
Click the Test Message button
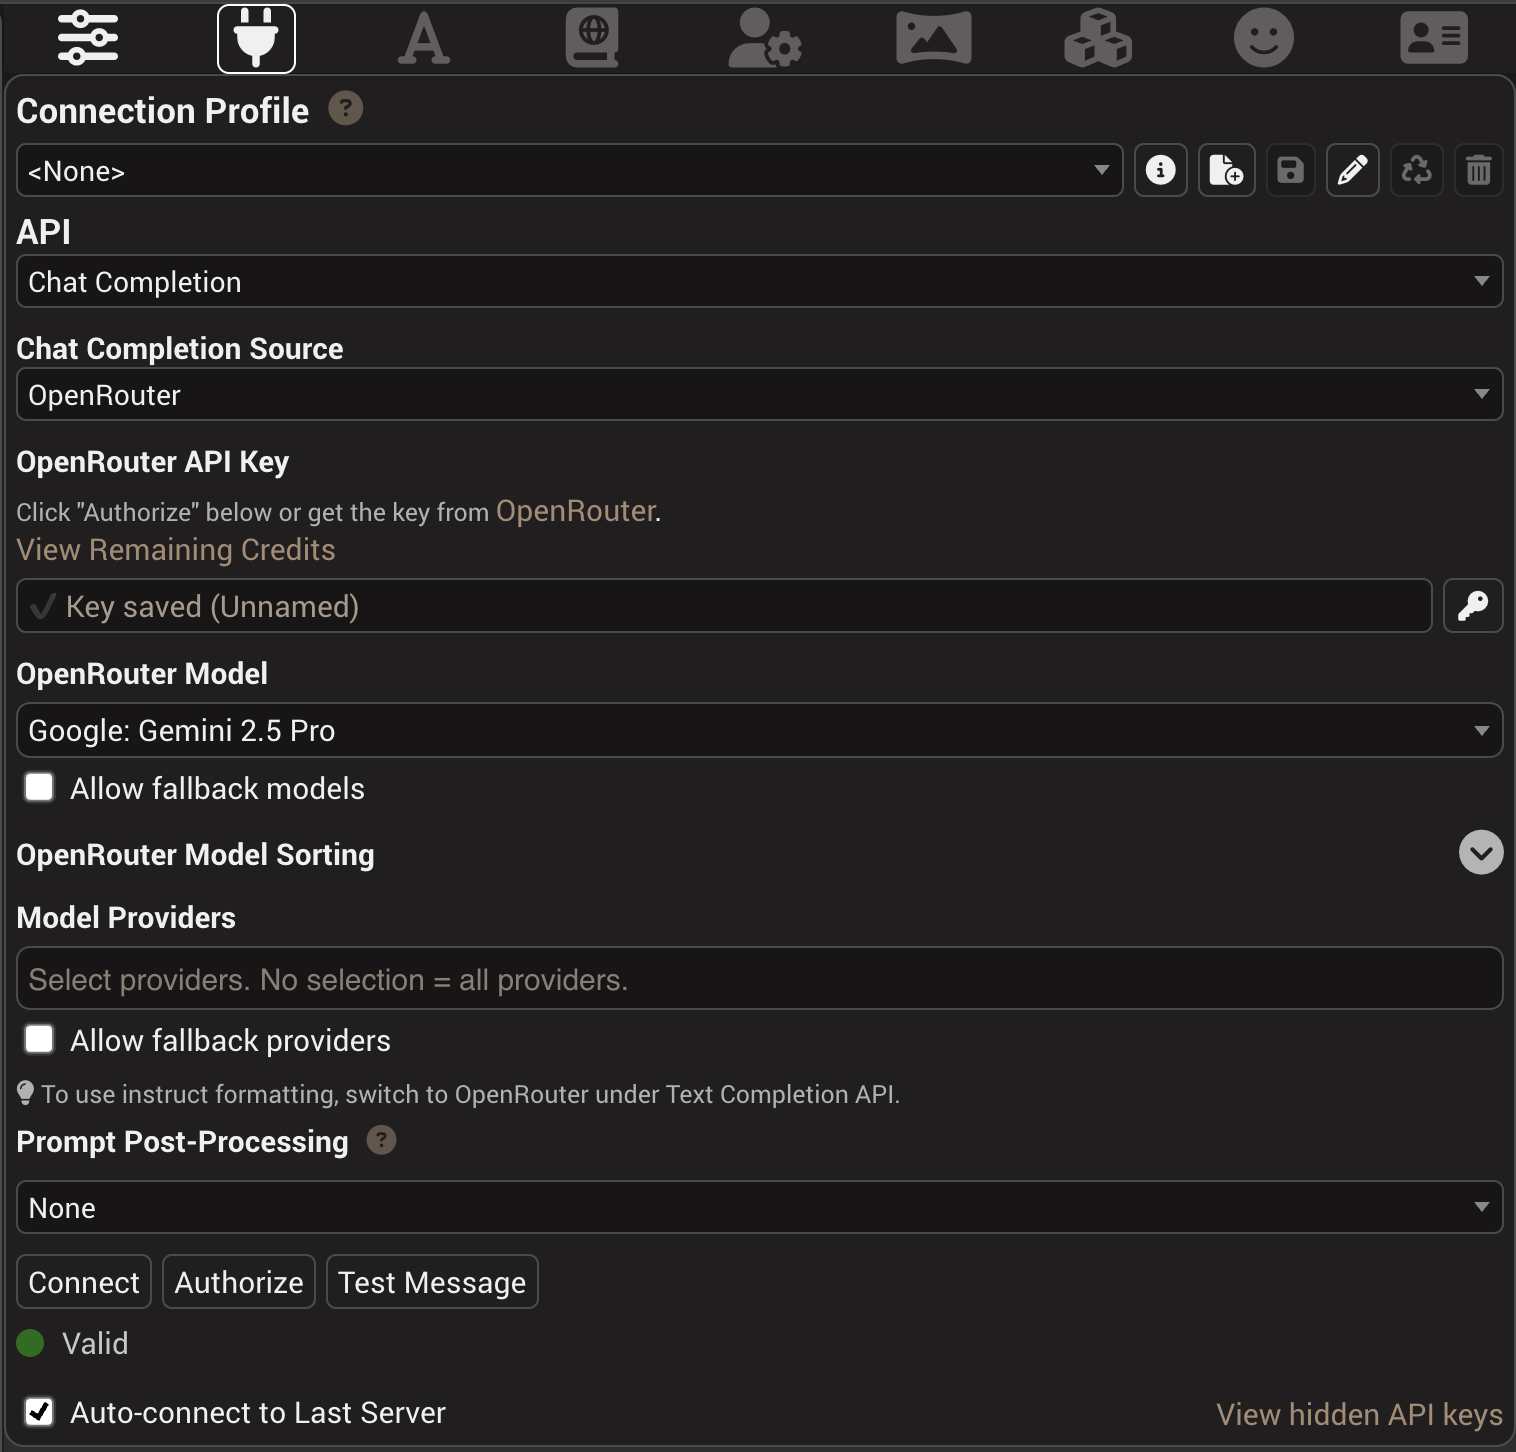(432, 1281)
